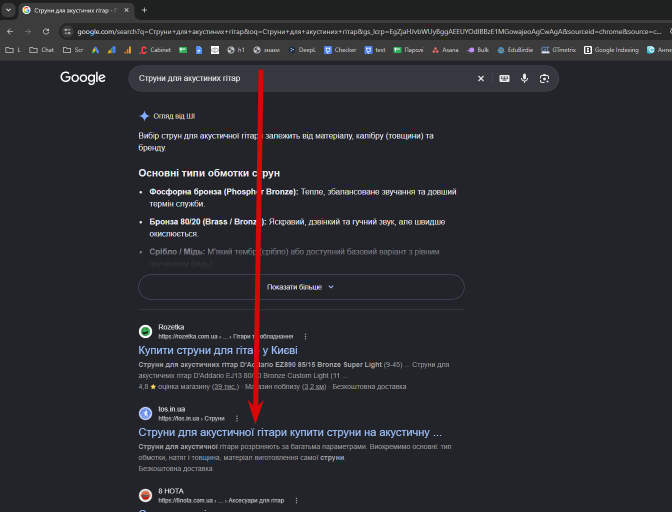
Task: Open Струни для акустичної гітари купити link
Action: (x=290, y=433)
